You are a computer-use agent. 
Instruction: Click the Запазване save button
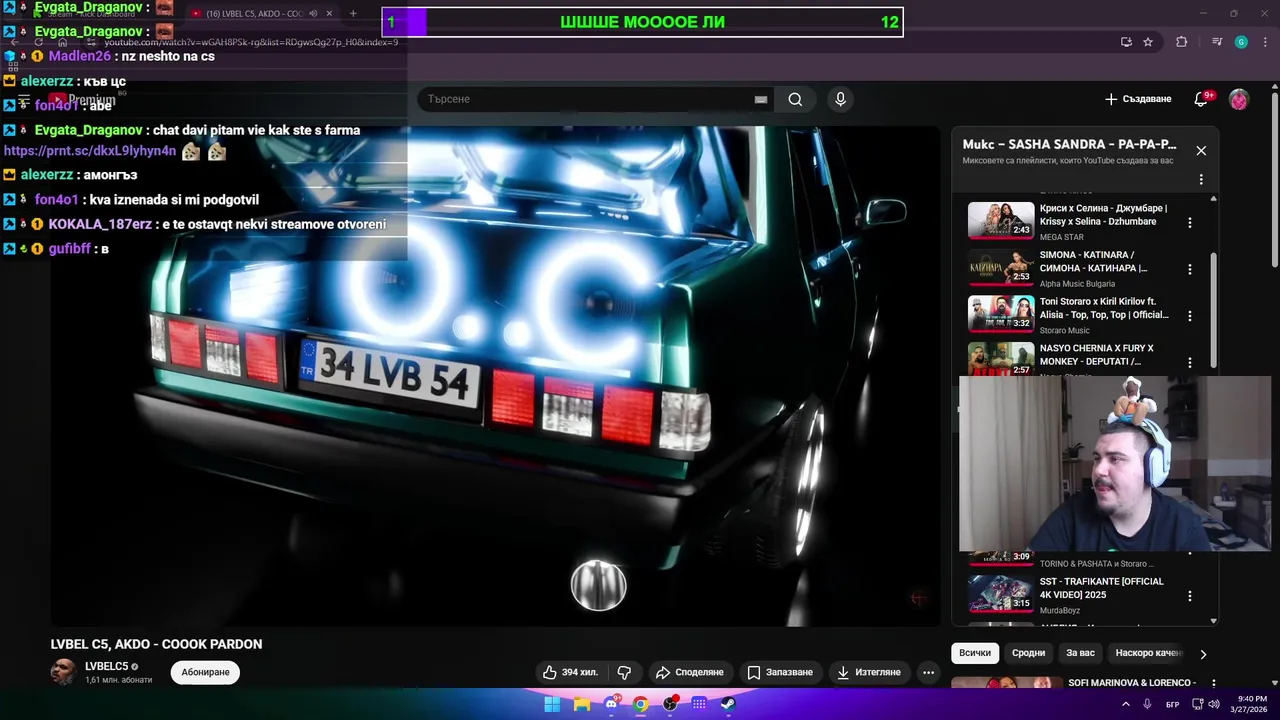(x=780, y=672)
